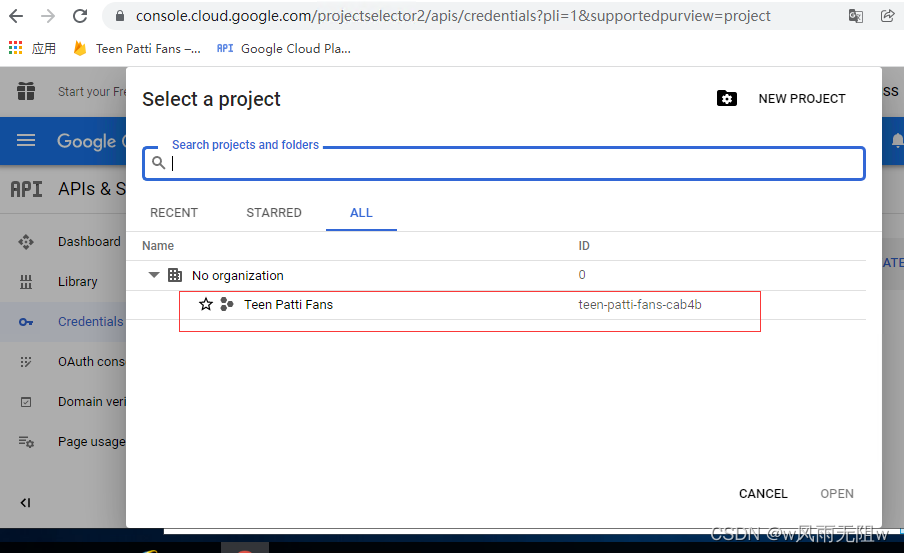Open Page usage agreements item
The height and width of the screenshot is (553, 904).
click(91, 442)
